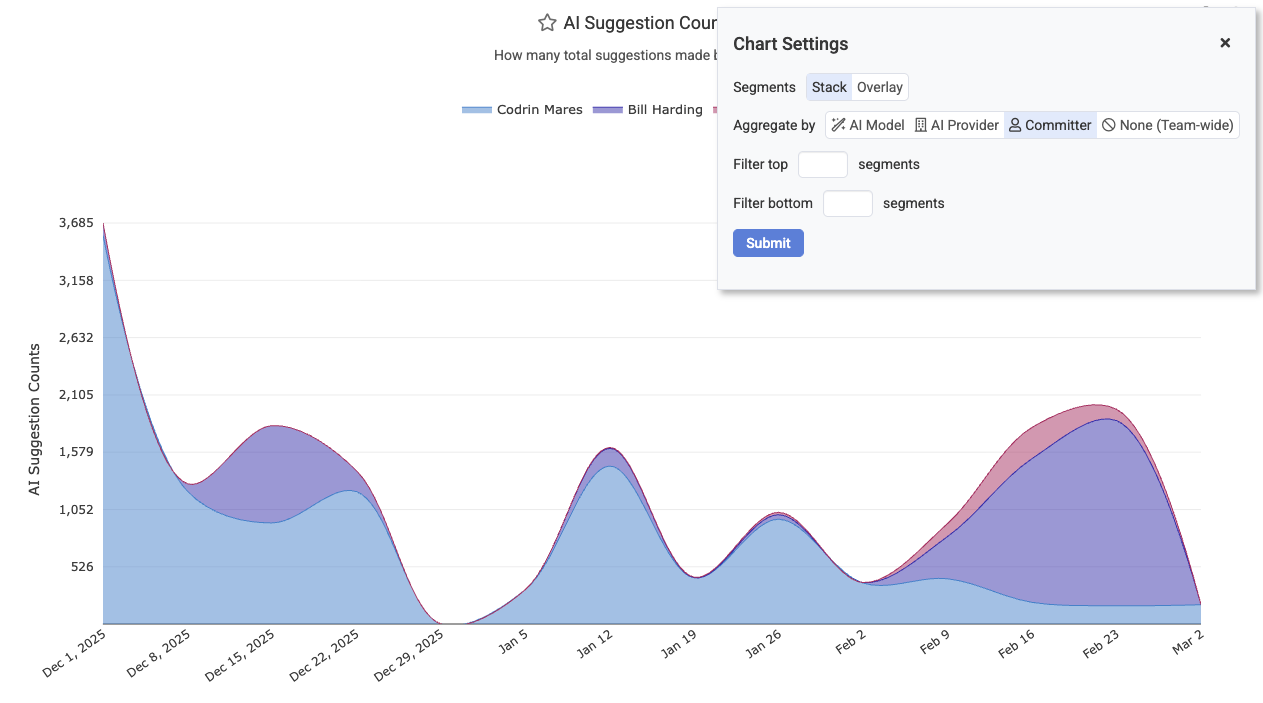Focus the Filter bottom segments field
Viewport: 1263px width, 703px height.
coord(847,203)
